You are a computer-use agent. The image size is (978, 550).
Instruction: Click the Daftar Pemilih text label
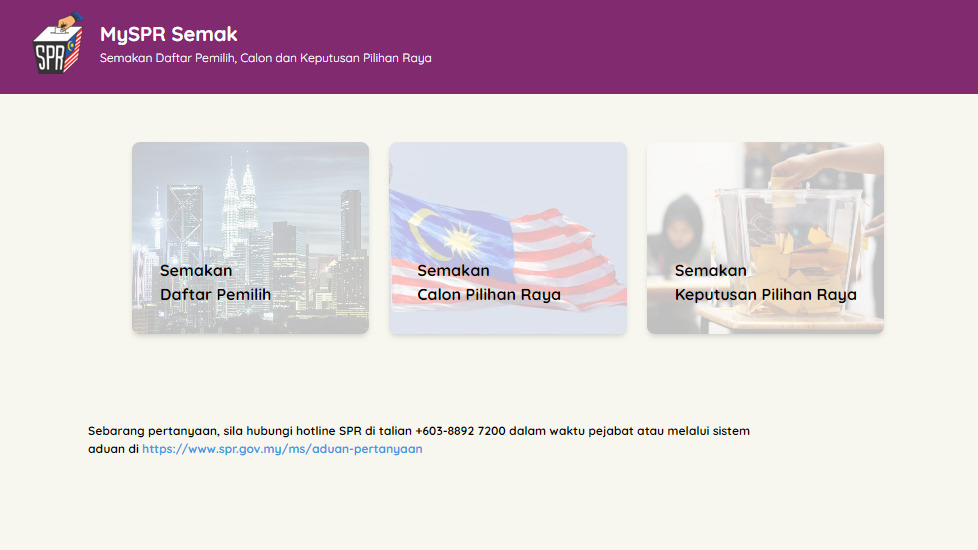[x=215, y=294]
